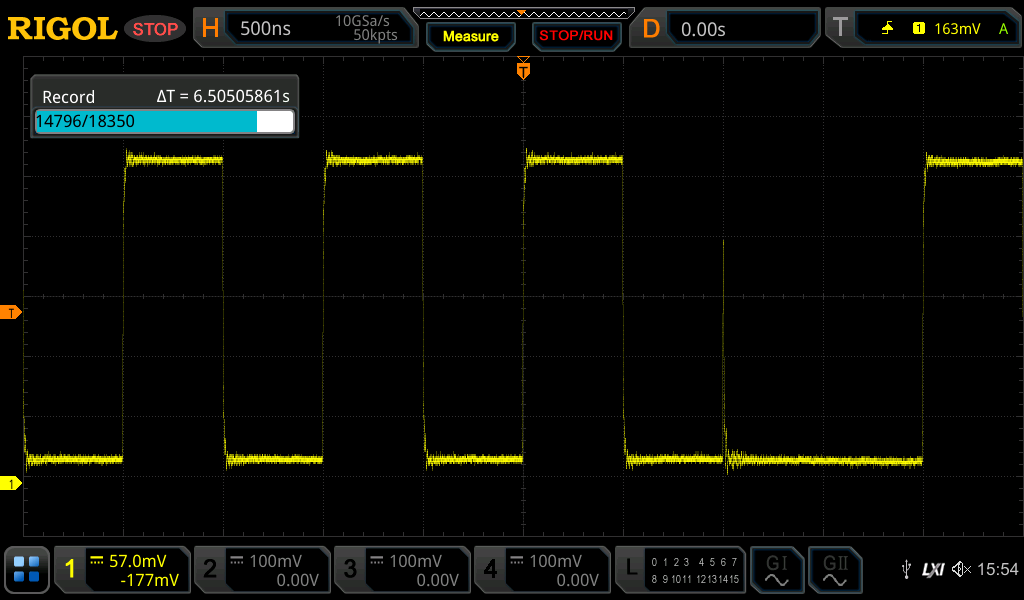Click the speaker mute icon
Viewport: 1024px width, 600px height.
962,569
